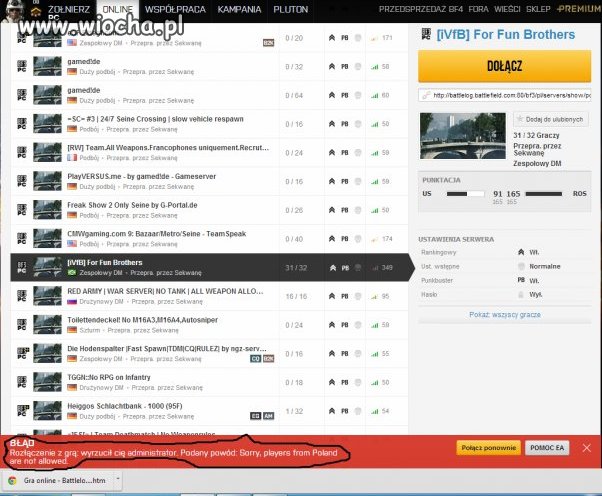Viewport: 602px width, 496px height.
Task: Click the DOŁĄCZ join button
Action: [x=504, y=66]
